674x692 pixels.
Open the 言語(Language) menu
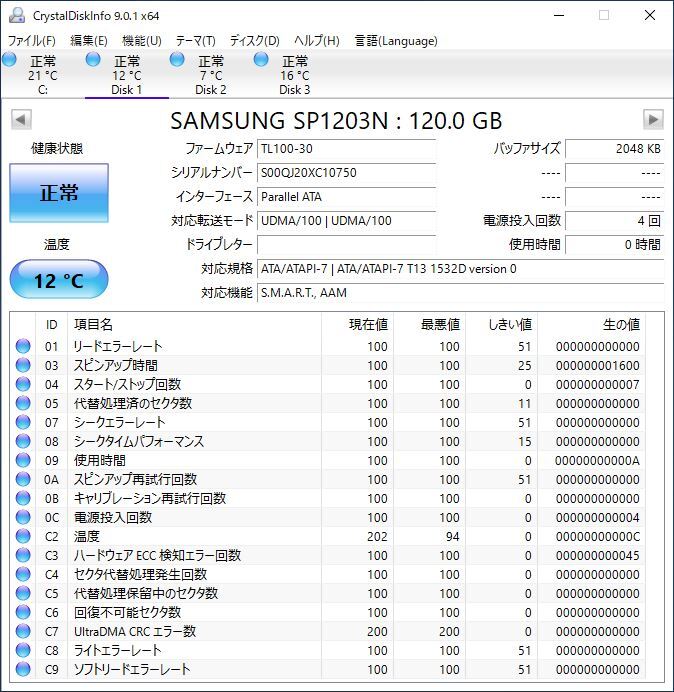coord(396,41)
